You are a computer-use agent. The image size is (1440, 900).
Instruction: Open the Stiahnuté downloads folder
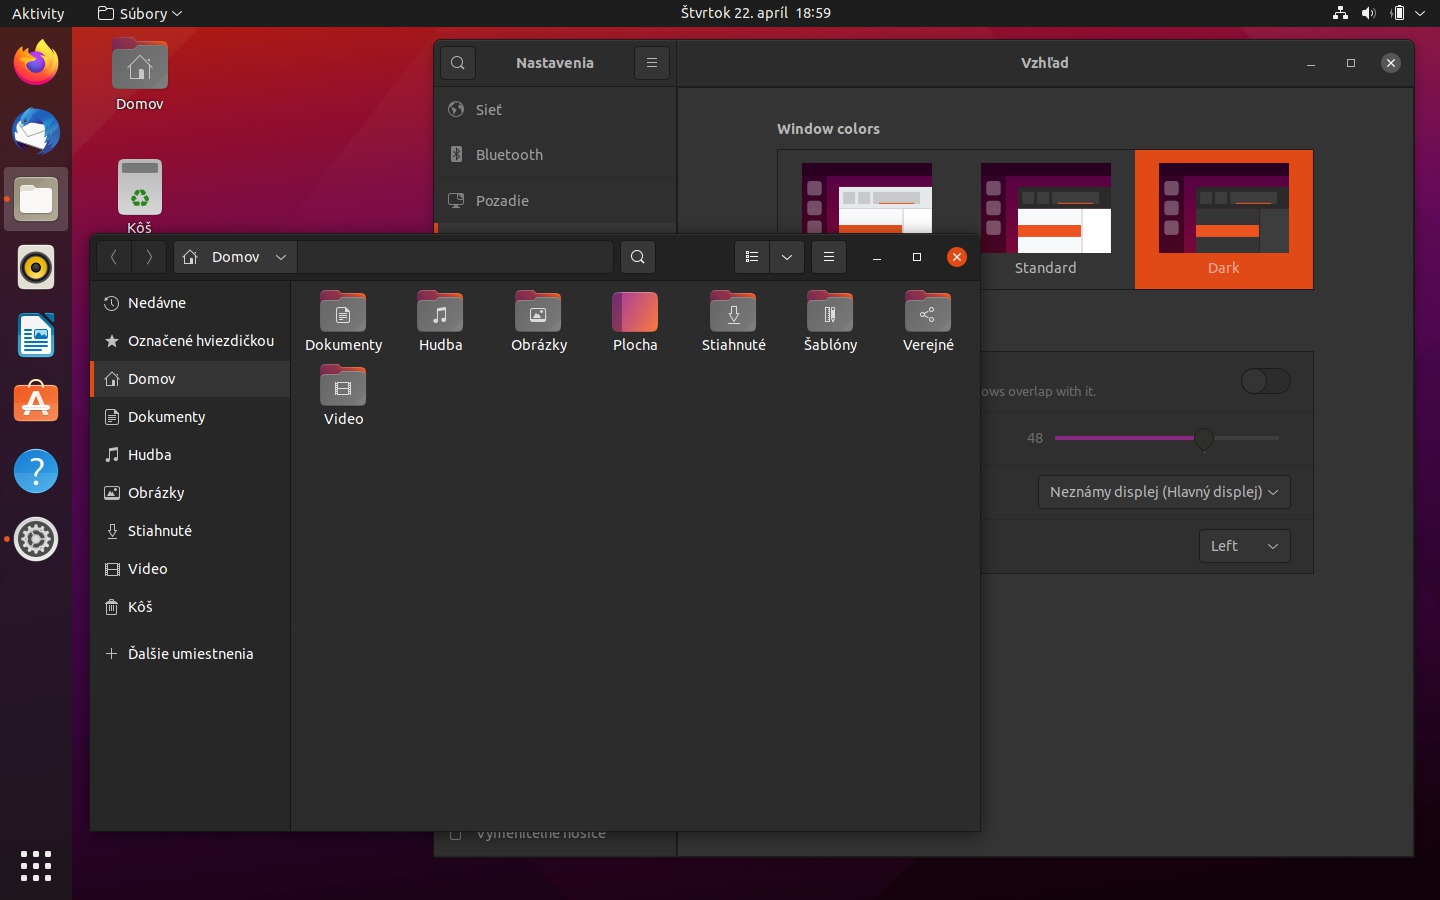click(x=733, y=321)
